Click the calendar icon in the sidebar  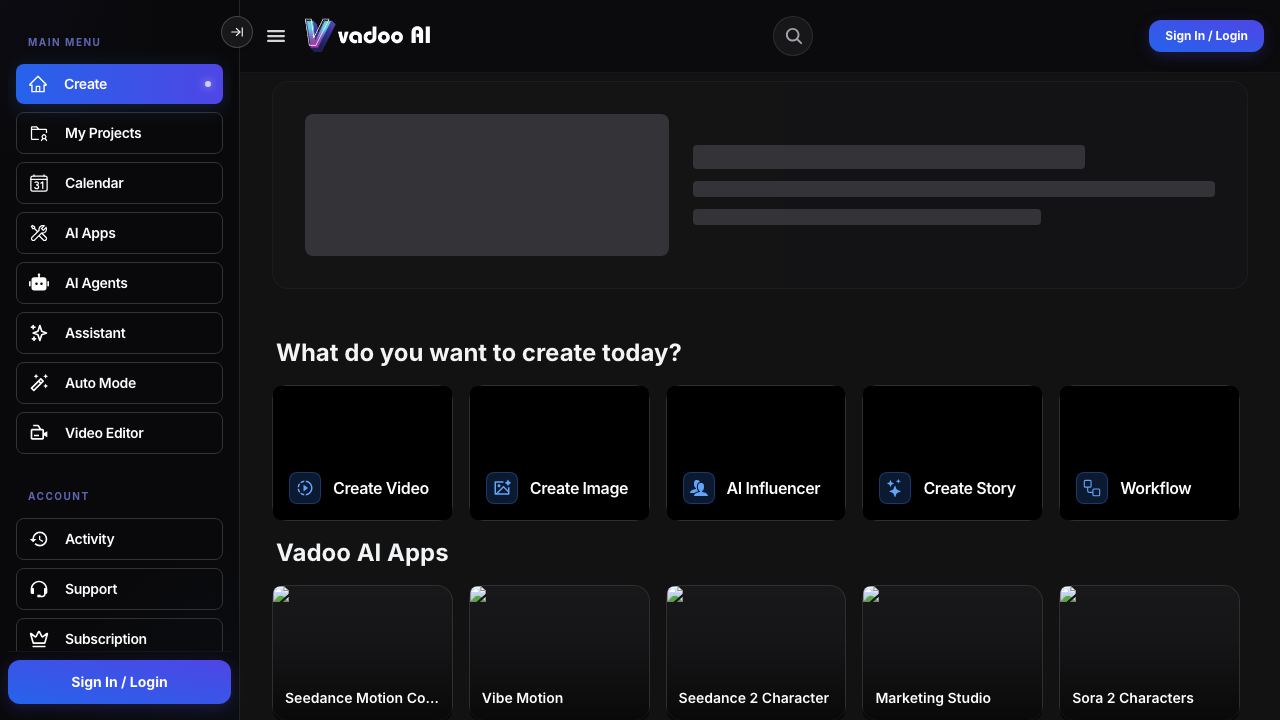click(39, 183)
